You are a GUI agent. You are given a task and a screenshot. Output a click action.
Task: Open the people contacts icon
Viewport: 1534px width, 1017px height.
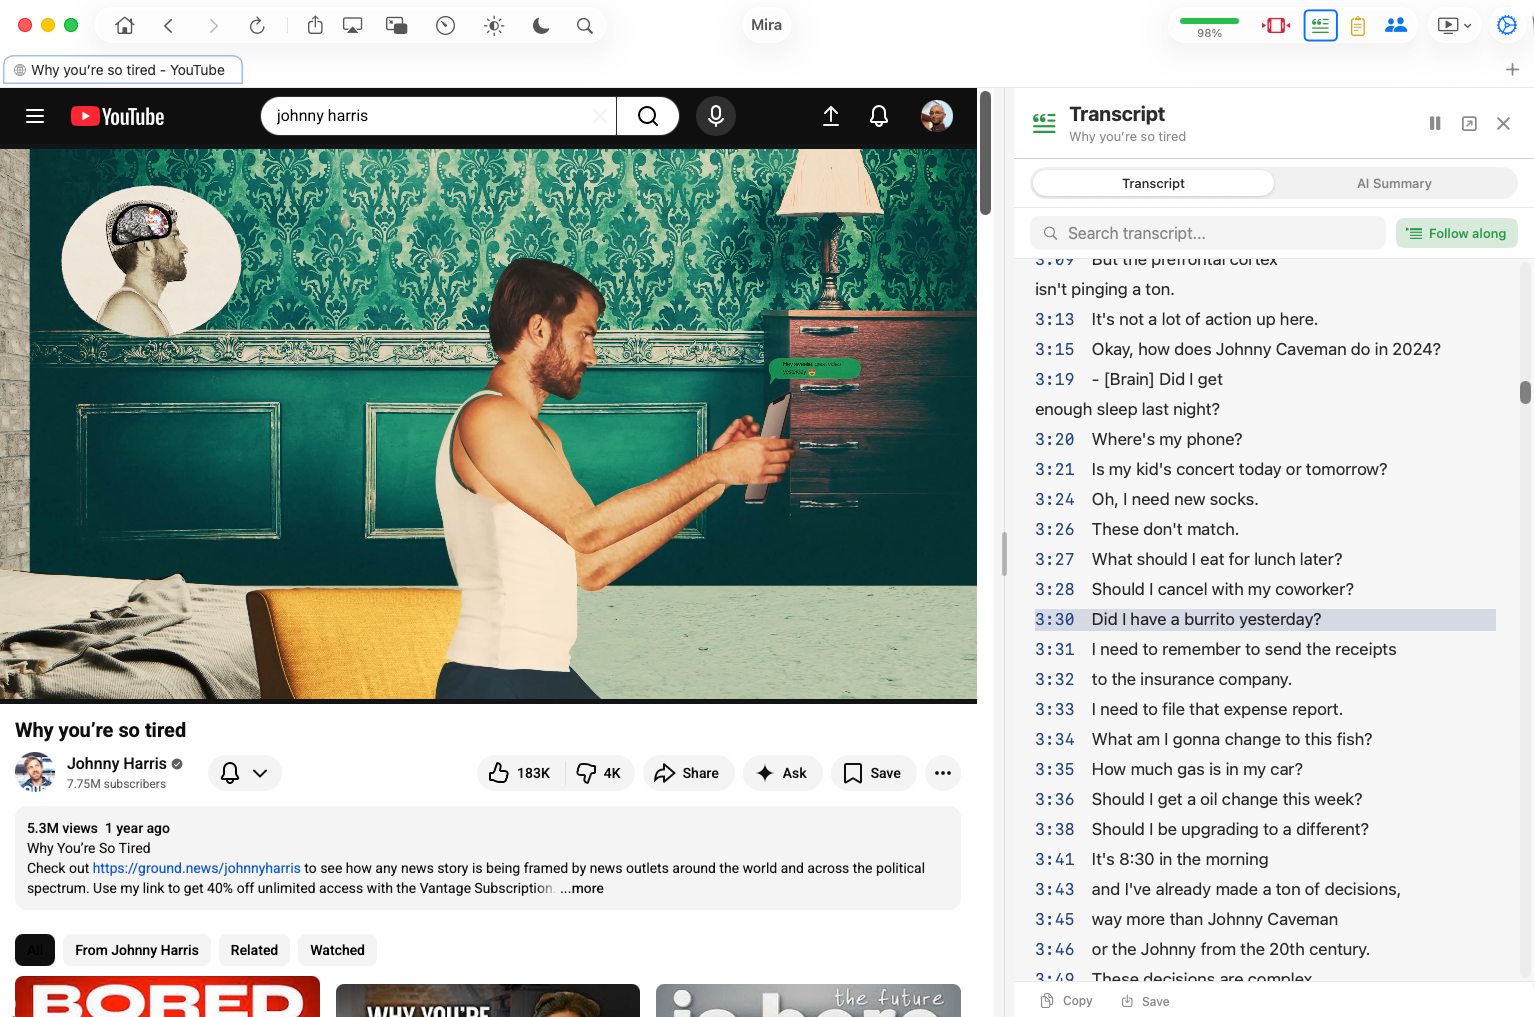coord(1396,26)
